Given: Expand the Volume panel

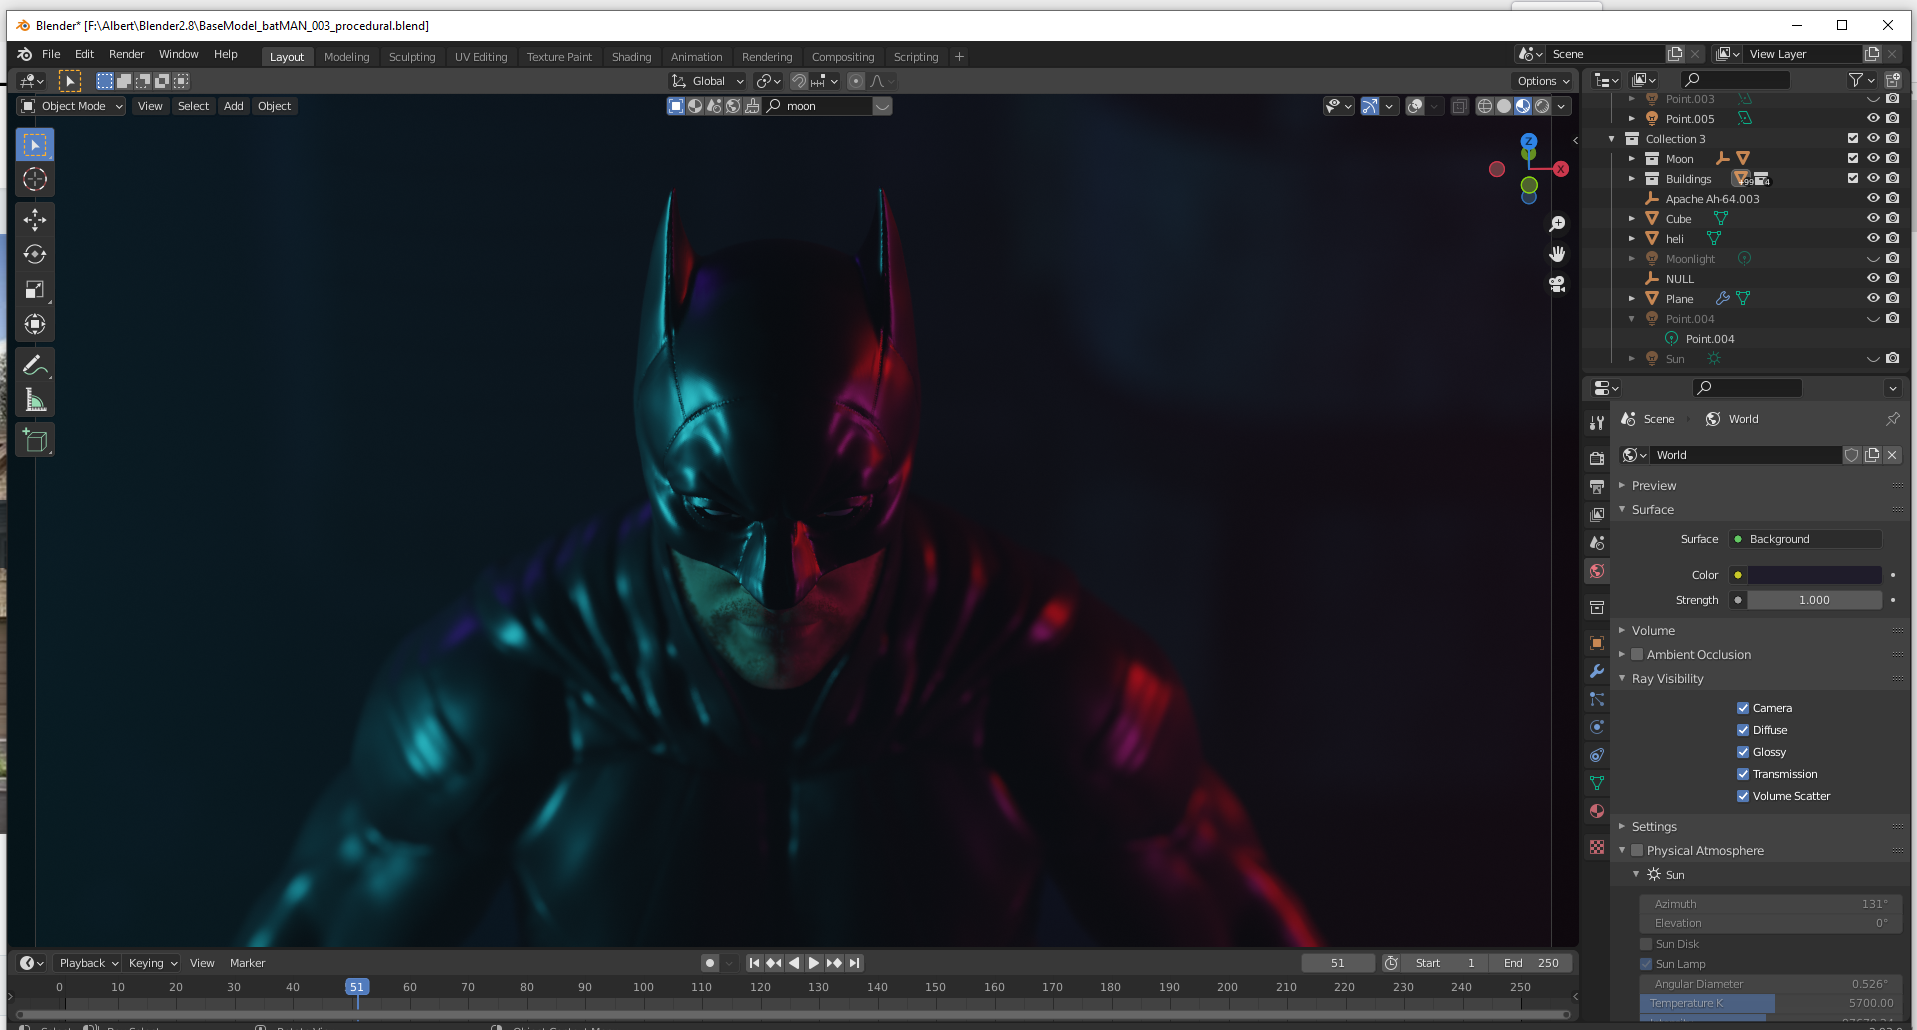Looking at the screenshot, I should pos(1653,631).
